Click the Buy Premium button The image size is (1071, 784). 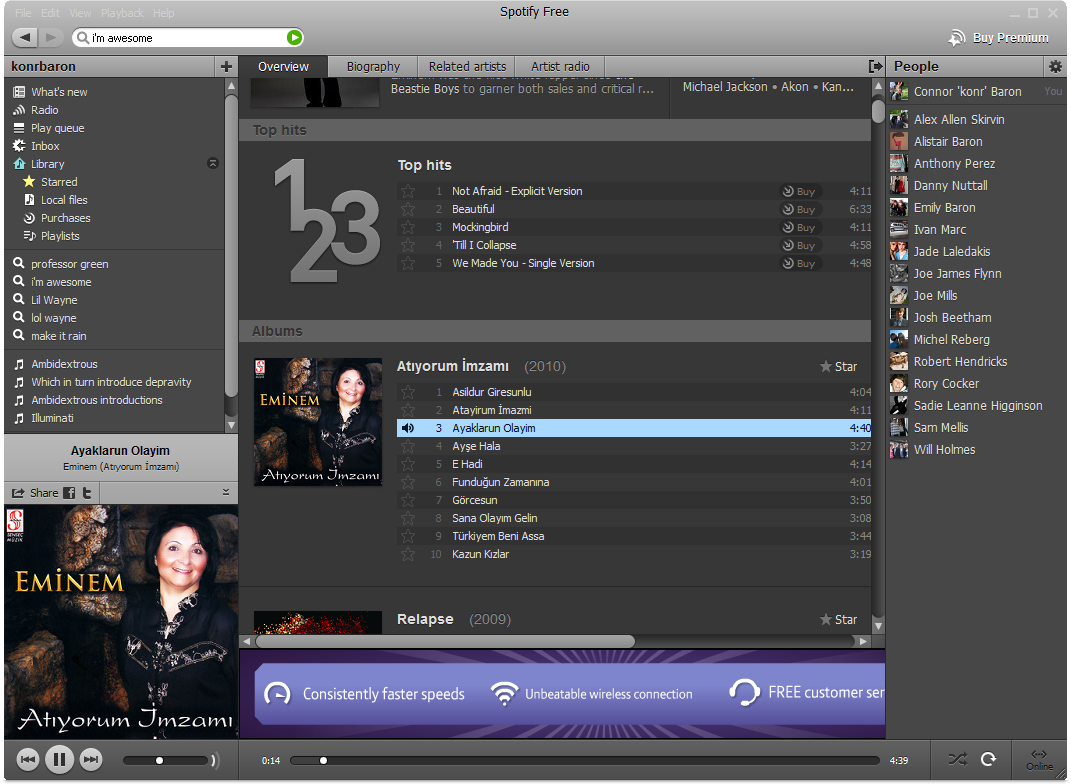tap(999, 38)
